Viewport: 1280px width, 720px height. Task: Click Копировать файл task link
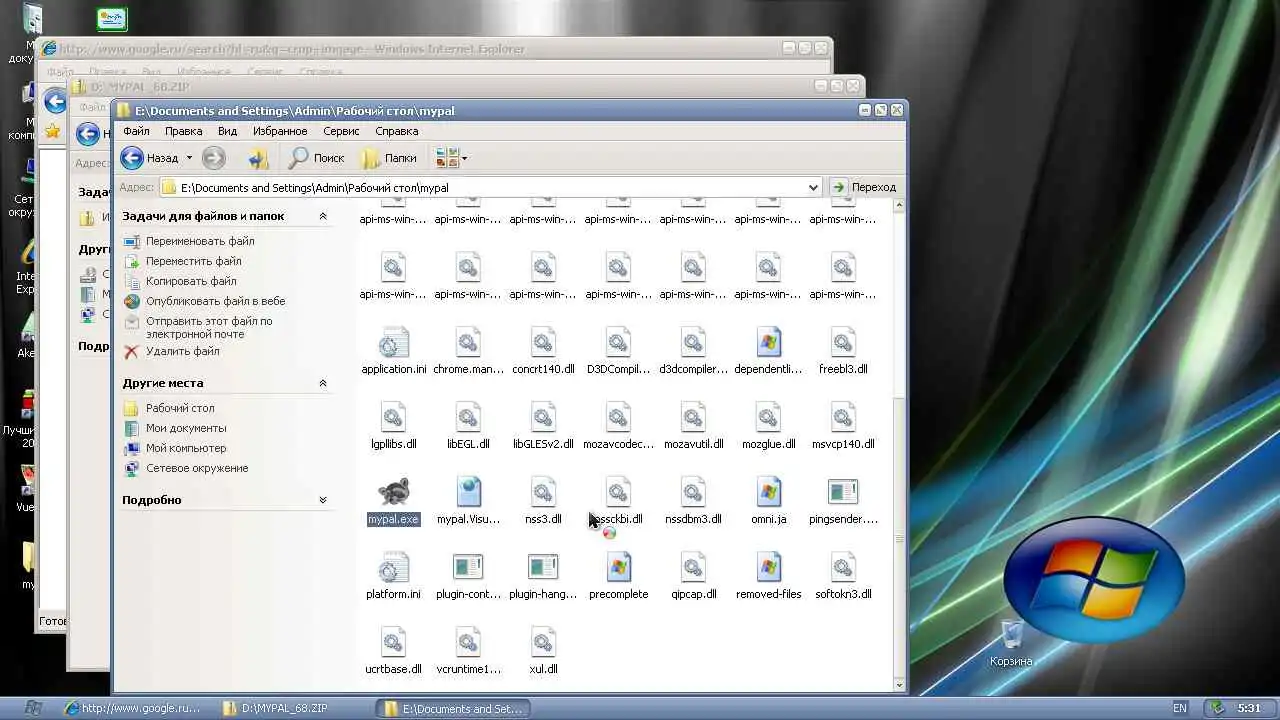[191, 281]
